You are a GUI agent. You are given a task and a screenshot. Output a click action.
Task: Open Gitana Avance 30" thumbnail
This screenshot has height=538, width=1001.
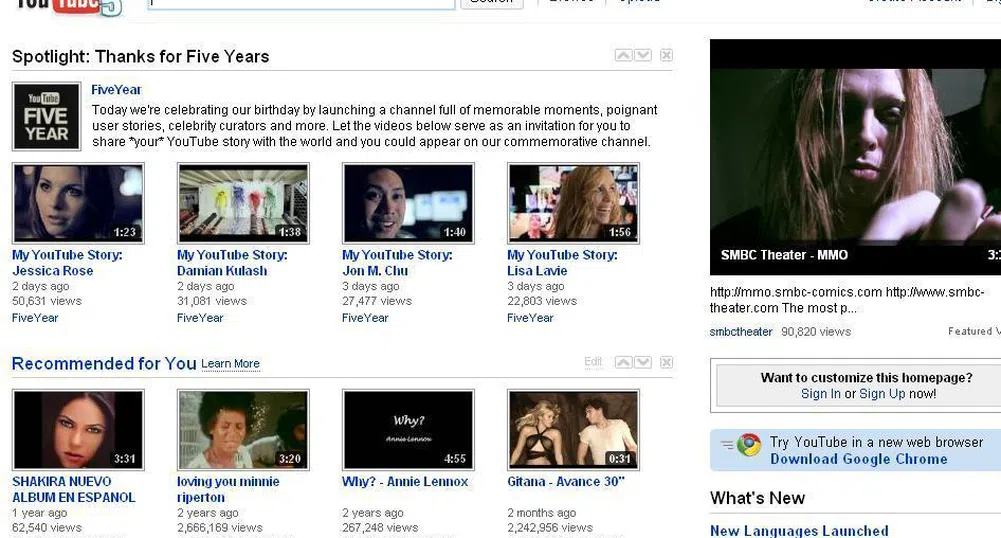[573, 430]
